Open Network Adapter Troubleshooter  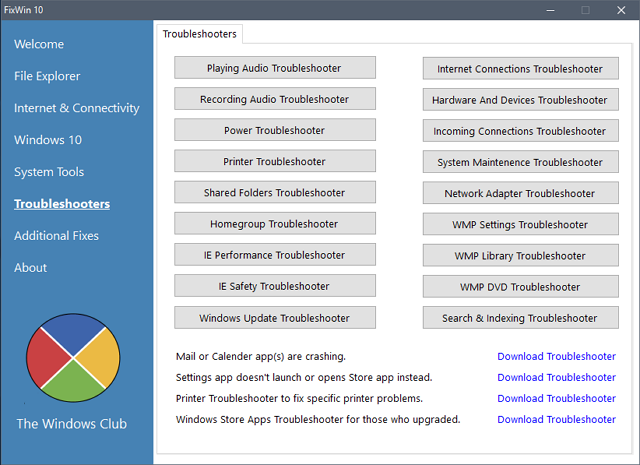click(520, 193)
